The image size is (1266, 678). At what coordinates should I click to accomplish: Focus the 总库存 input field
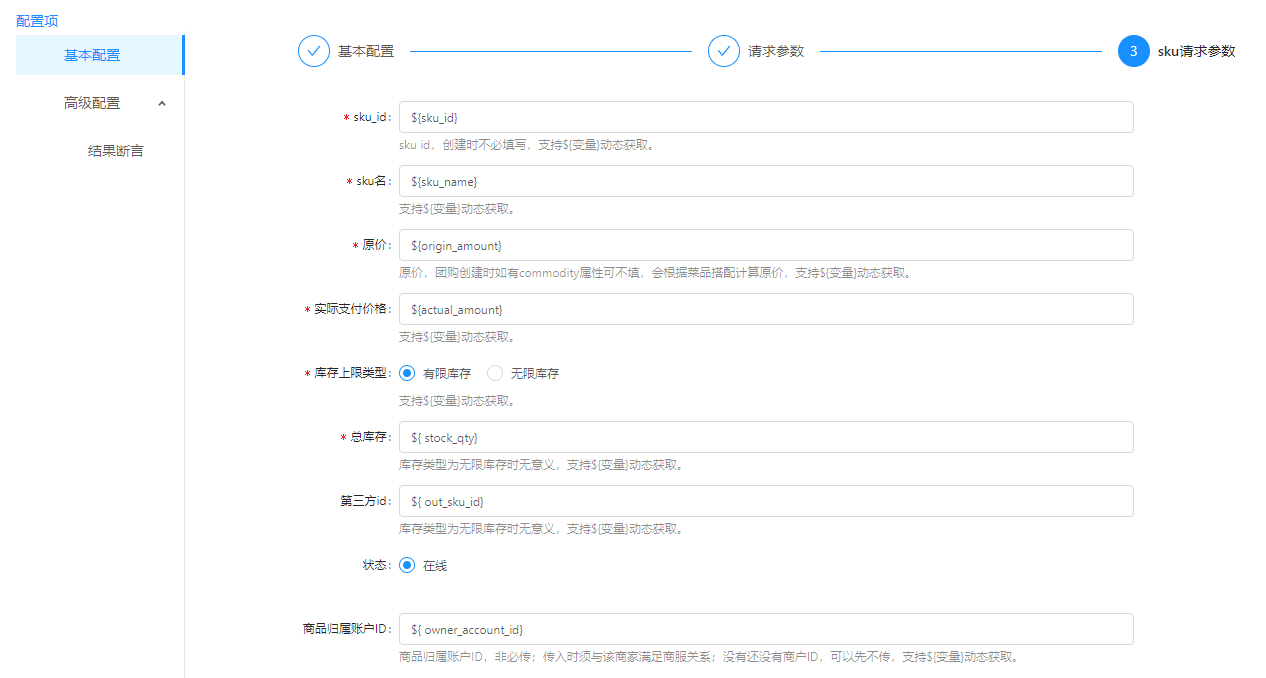[x=766, y=437]
